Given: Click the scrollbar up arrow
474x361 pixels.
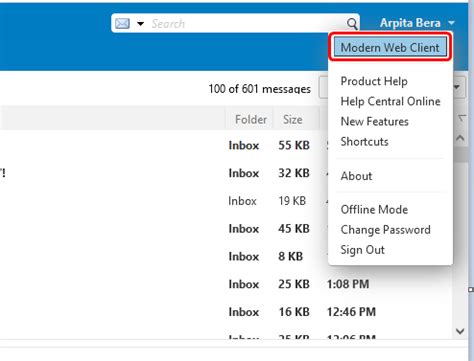Looking at the screenshot, I should (x=460, y=138).
